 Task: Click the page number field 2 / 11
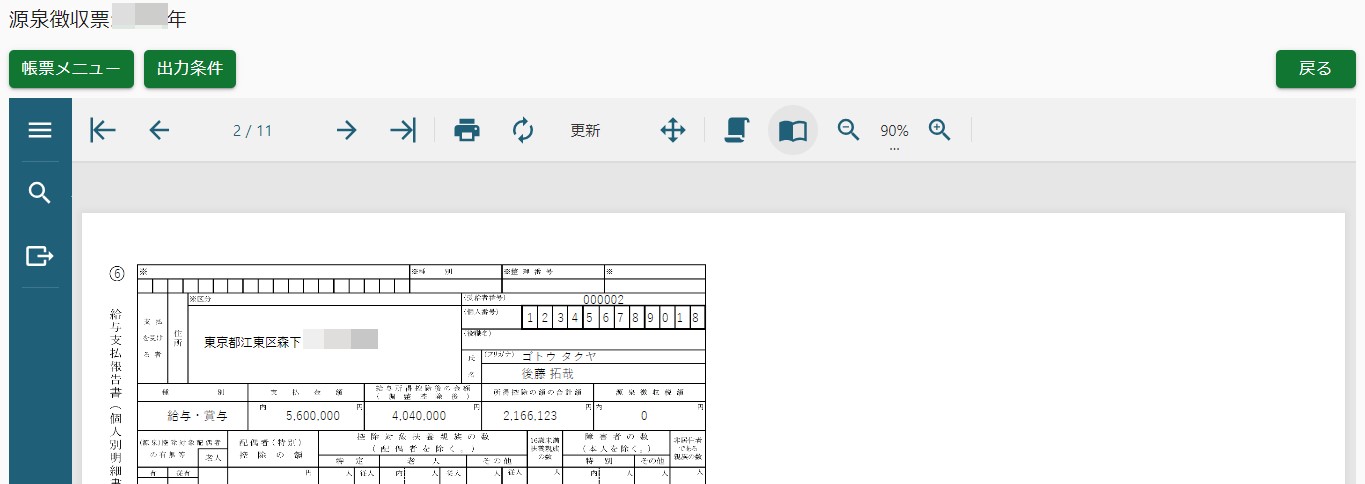tap(252, 131)
